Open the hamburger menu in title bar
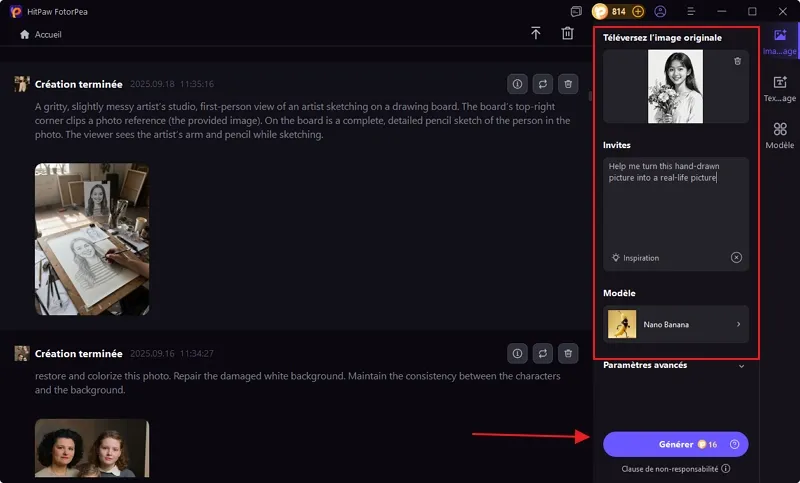800x483 pixels. click(x=691, y=12)
